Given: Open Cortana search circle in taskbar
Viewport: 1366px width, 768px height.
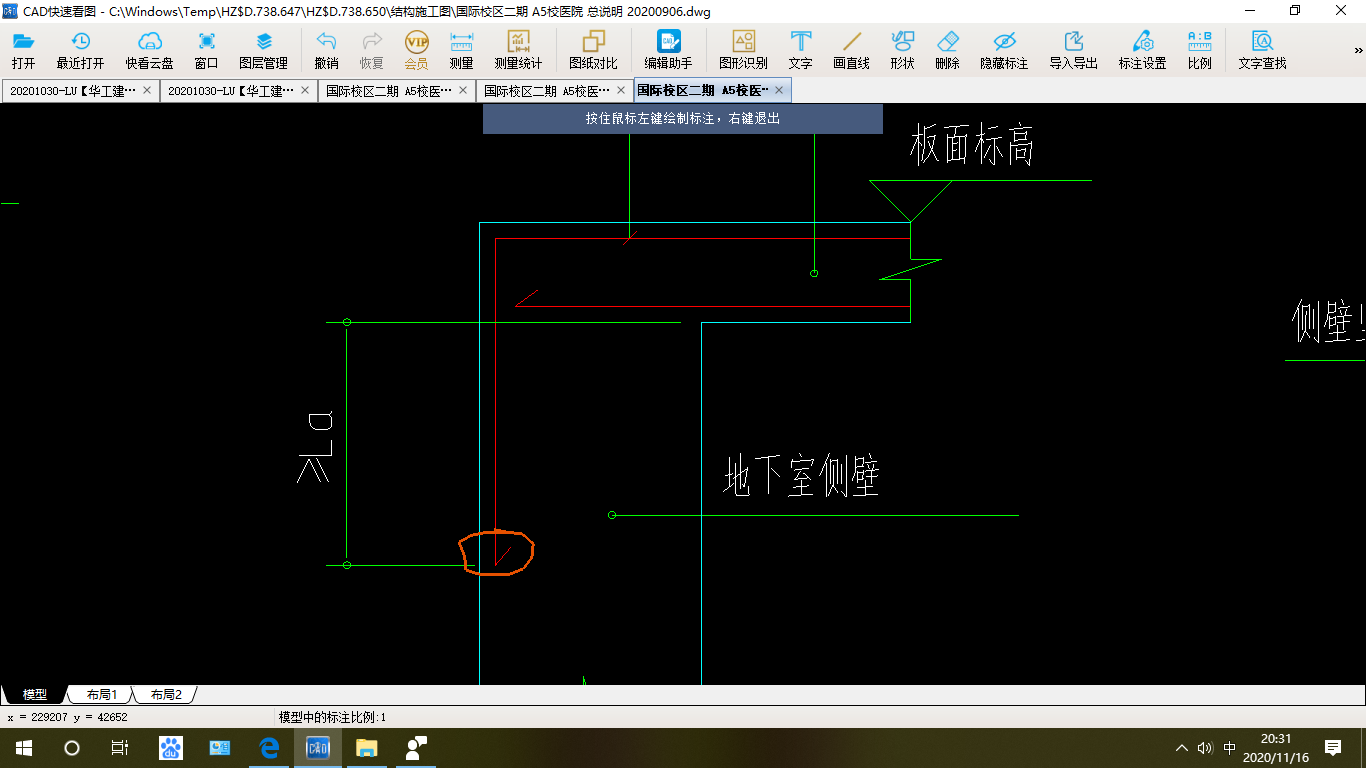Looking at the screenshot, I should coord(72,748).
